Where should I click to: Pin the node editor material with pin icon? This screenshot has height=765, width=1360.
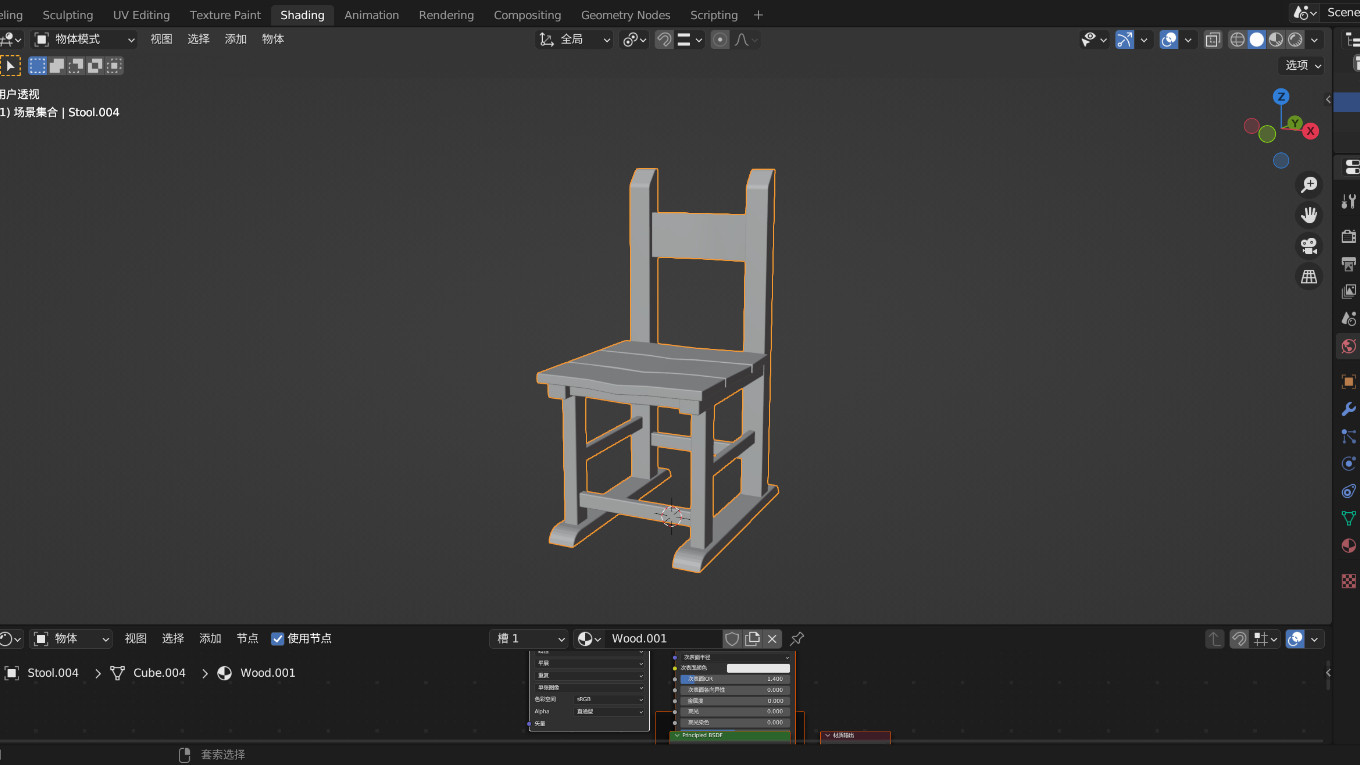[x=797, y=639]
